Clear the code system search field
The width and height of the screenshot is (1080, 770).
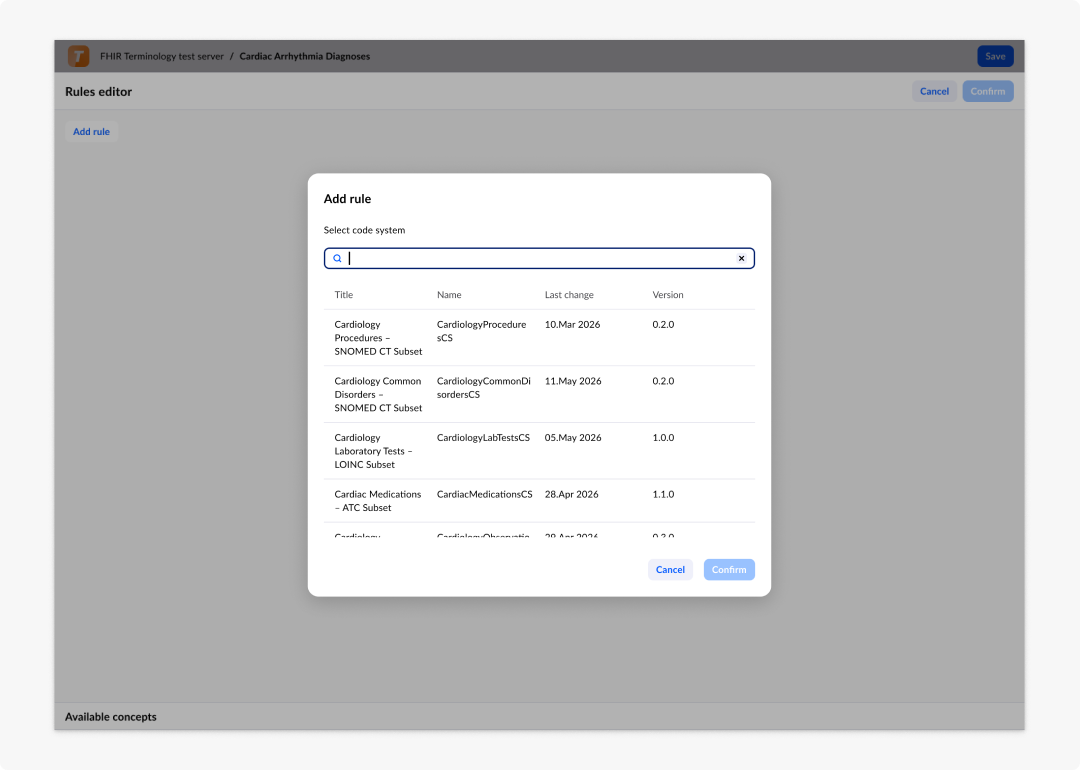pyautogui.click(x=741, y=258)
